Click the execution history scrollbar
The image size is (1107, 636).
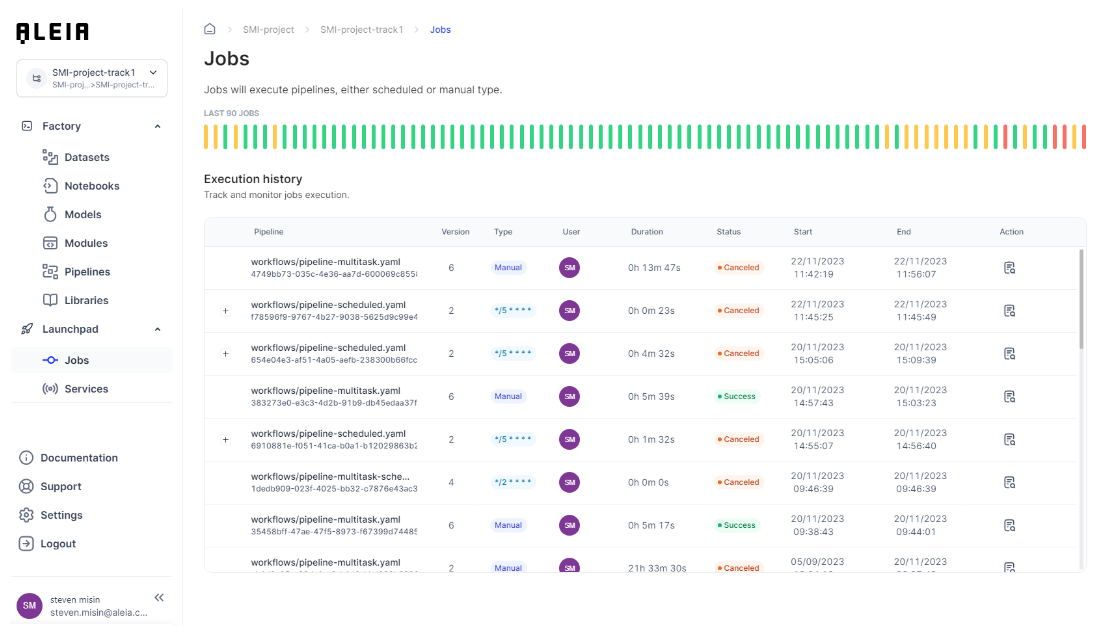pyautogui.click(x=1080, y=300)
